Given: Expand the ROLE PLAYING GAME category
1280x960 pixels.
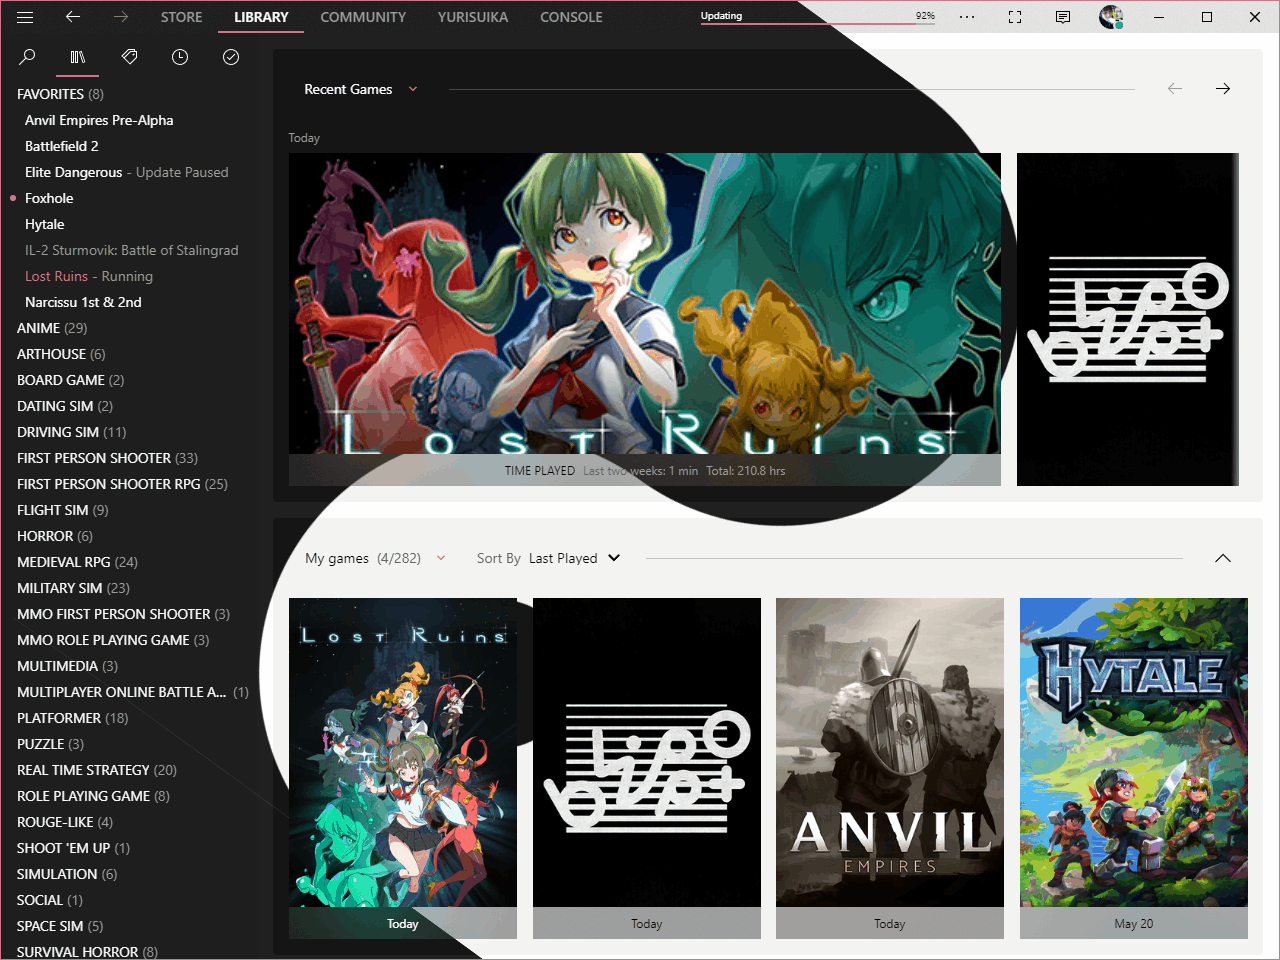Looking at the screenshot, I should click(93, 796).
